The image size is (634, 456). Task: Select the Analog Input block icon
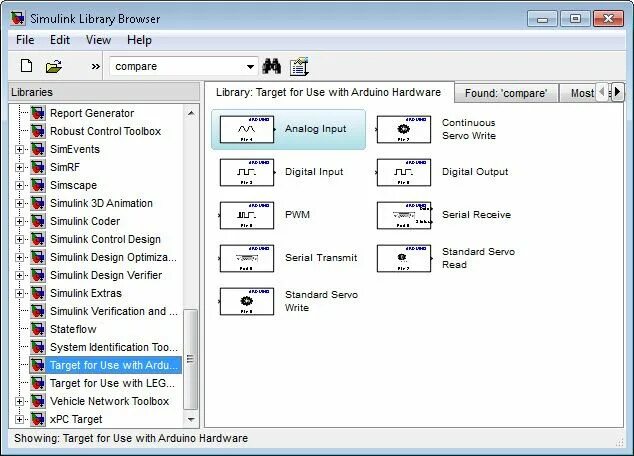click(247, 129)
